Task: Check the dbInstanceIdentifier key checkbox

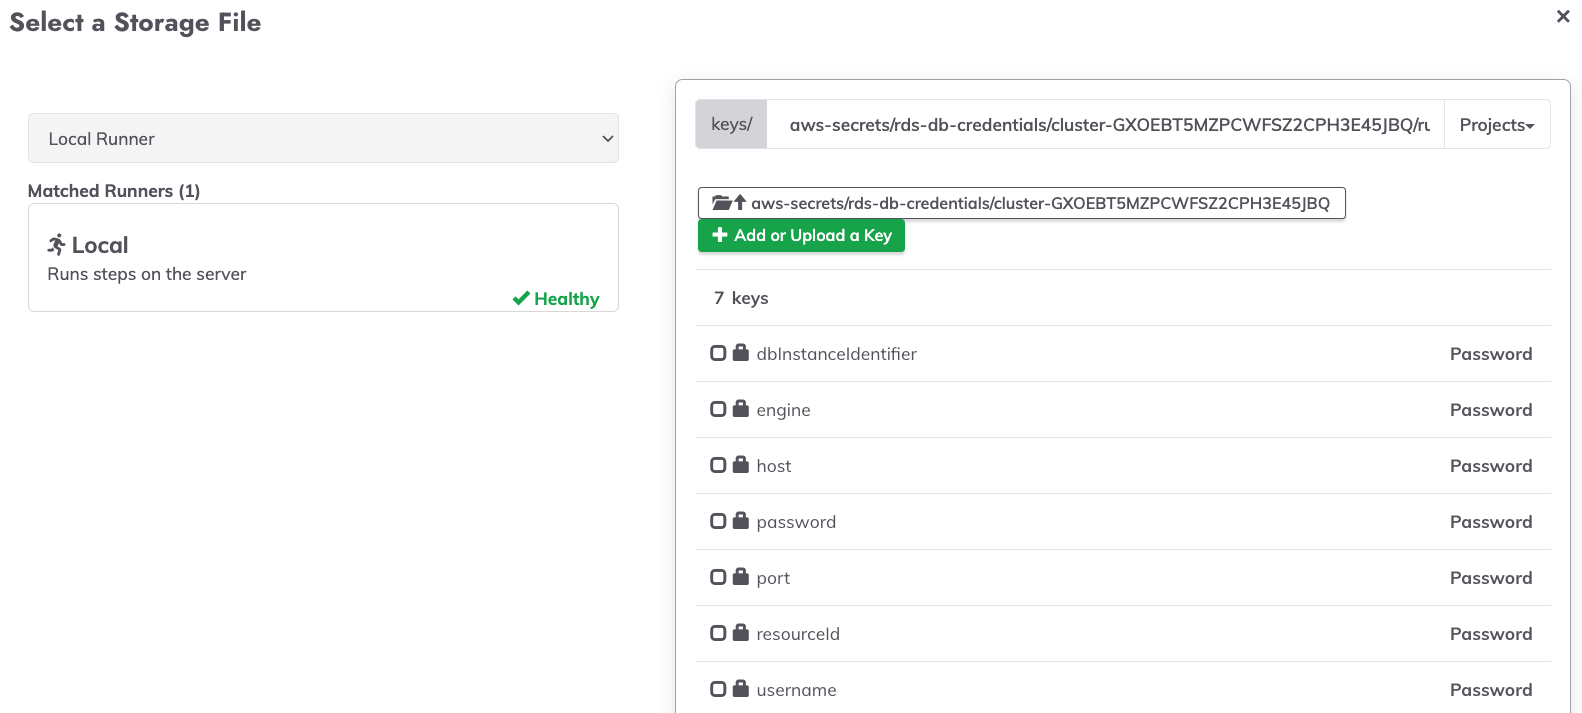Action: (718, 353)
